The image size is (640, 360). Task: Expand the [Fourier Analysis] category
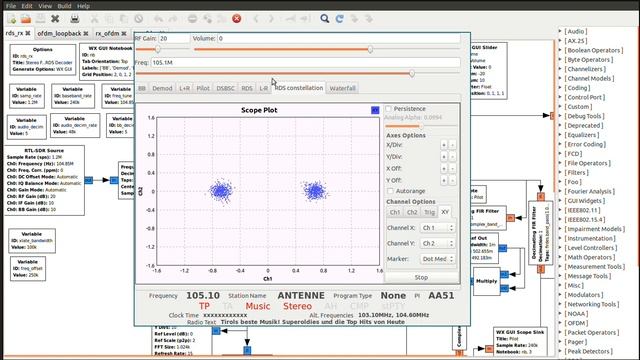pos(560,191)
